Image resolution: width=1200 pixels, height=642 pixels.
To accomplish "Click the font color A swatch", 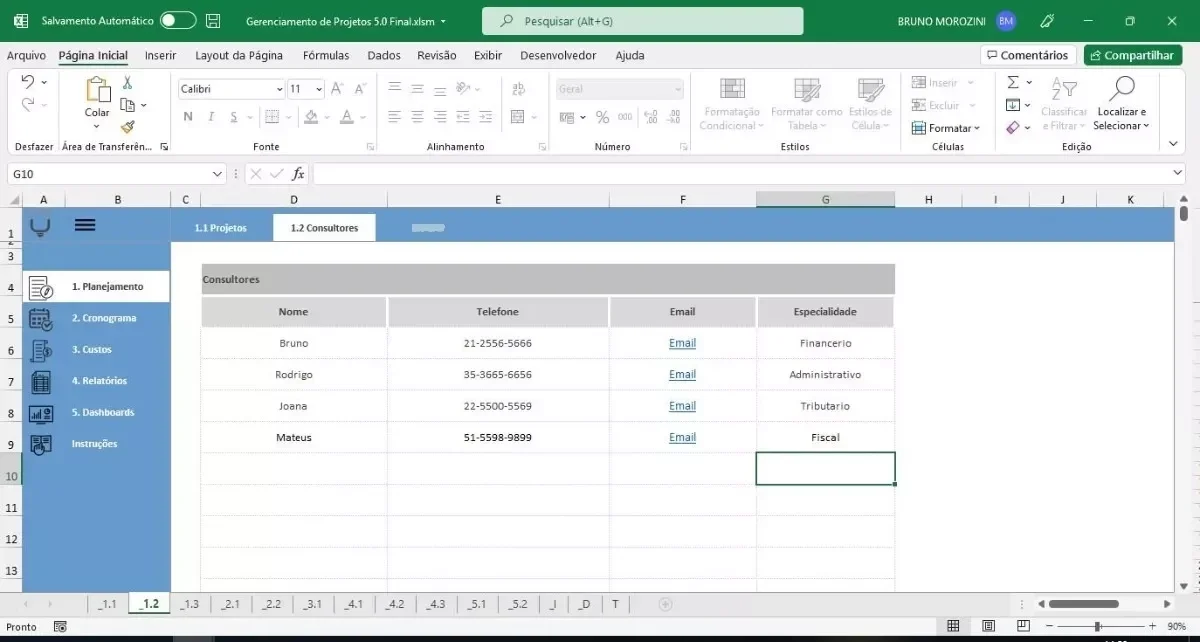I will point(346,117).
